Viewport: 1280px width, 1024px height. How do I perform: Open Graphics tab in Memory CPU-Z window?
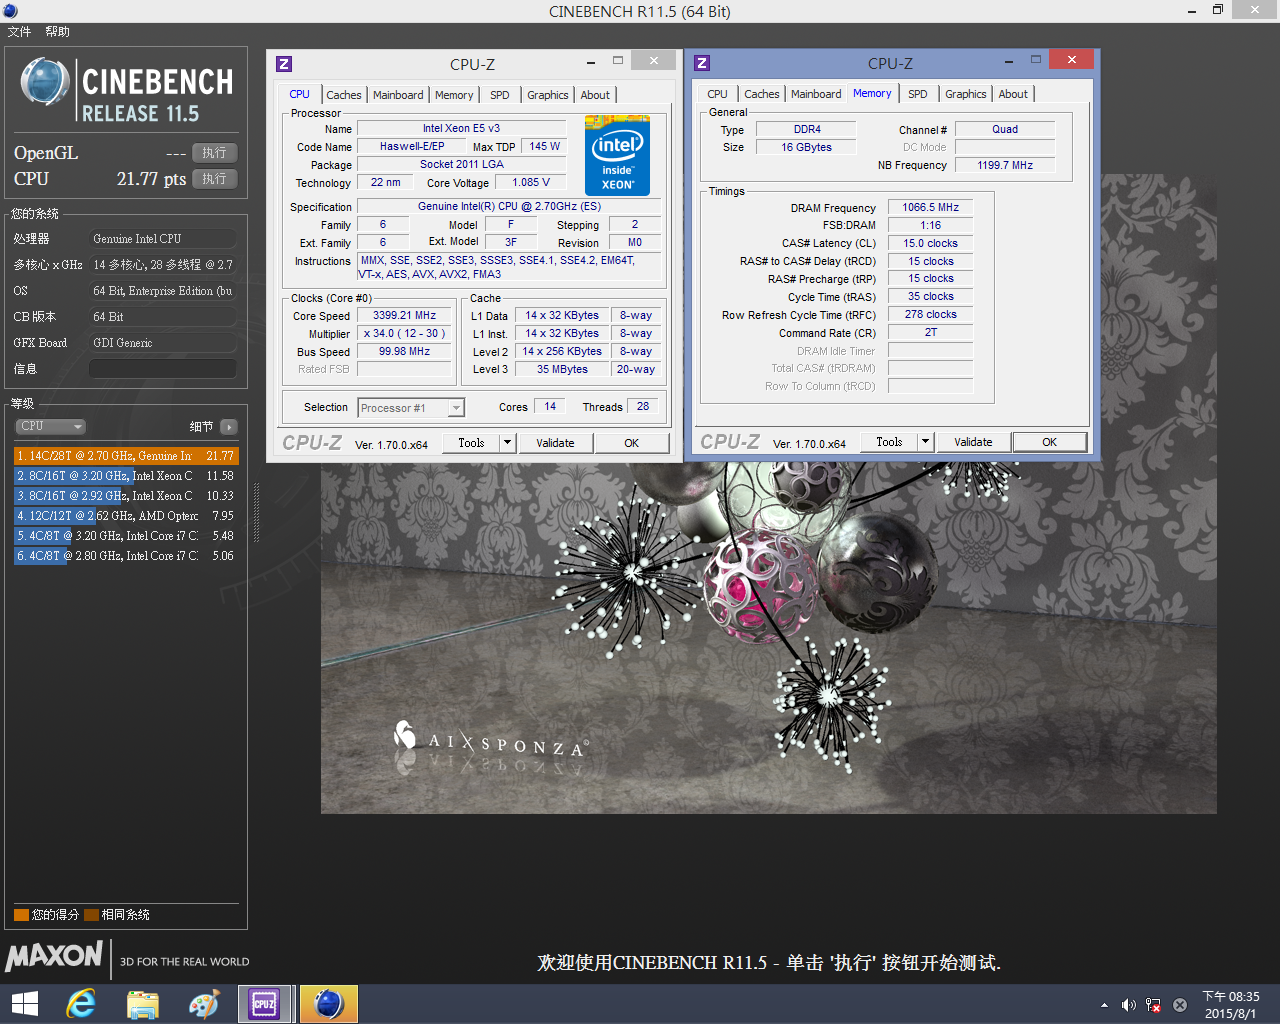pos(966,94)
